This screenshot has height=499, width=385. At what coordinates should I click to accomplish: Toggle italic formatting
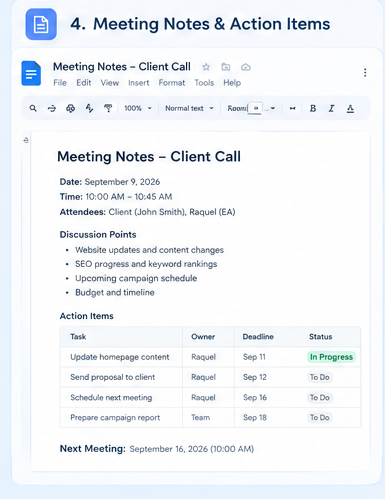pos(331,108)
